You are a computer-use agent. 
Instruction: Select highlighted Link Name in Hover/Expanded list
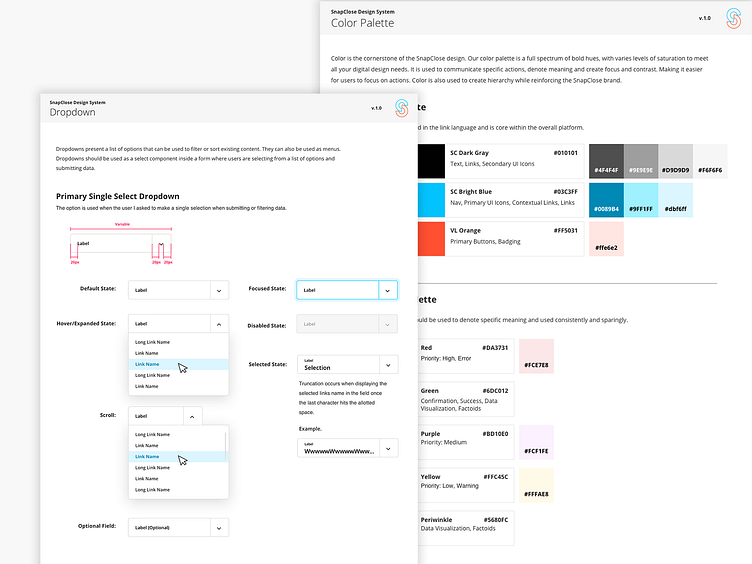pos(178,364)
